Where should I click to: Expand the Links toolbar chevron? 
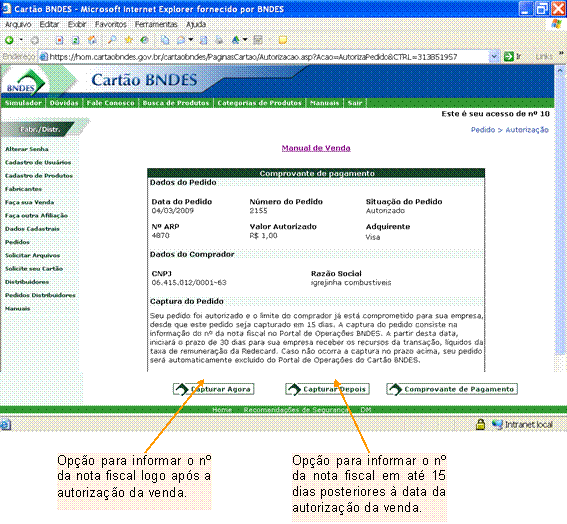(x=561, y=54)
